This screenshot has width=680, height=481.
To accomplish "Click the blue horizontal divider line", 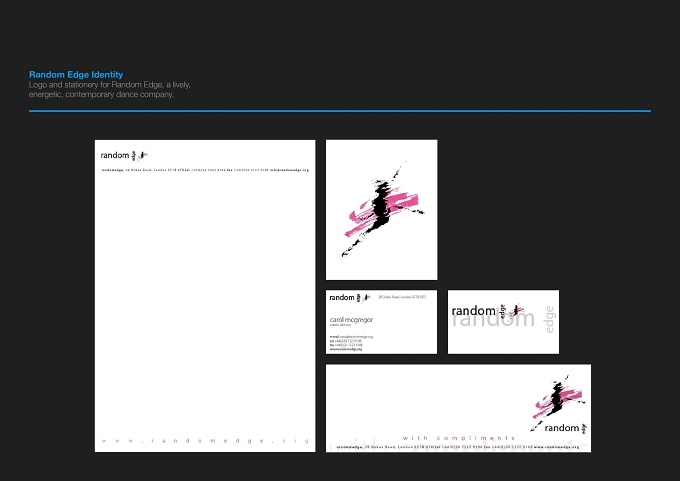I will point(340,111).
